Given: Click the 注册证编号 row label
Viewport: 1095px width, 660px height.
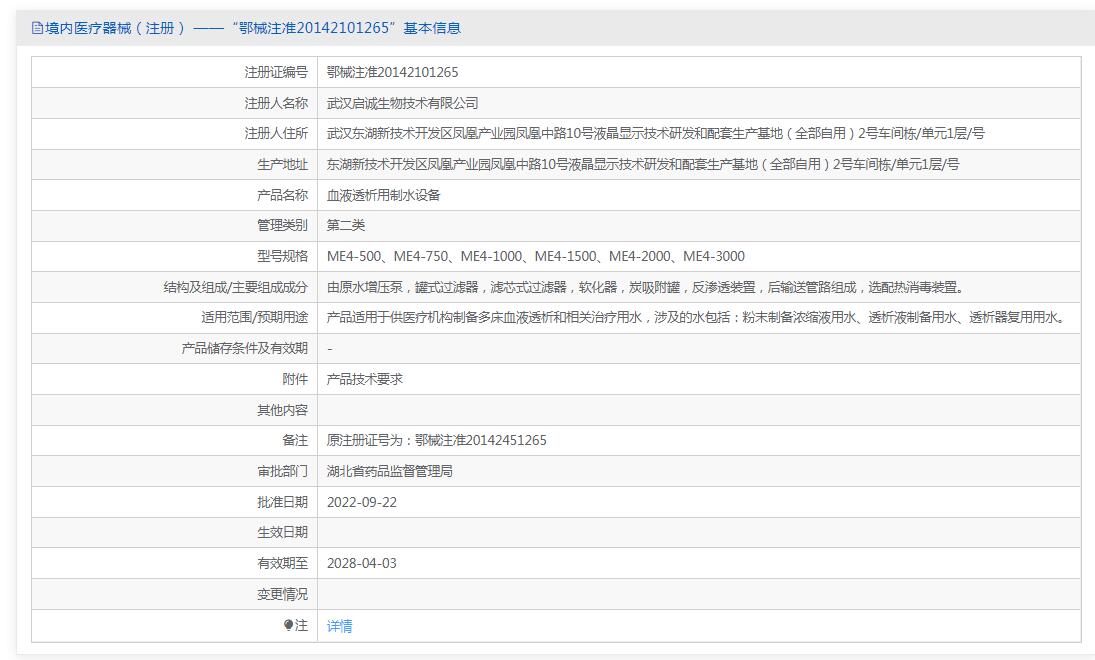Looking at the screenshot, I should [276, 72].
